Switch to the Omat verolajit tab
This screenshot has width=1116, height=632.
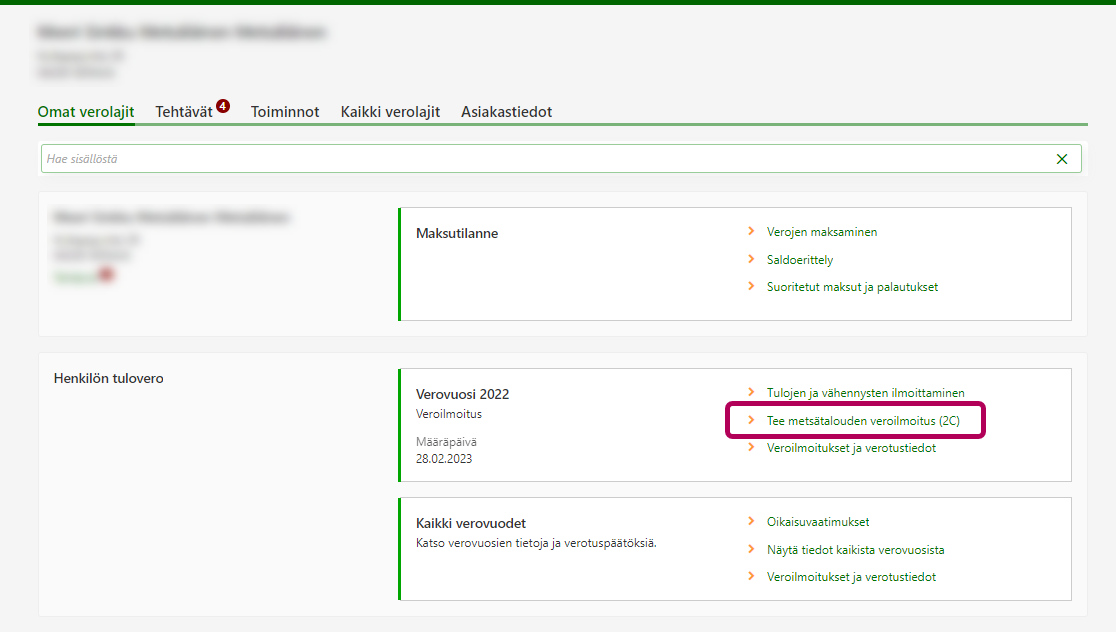[x=86, y=112]
